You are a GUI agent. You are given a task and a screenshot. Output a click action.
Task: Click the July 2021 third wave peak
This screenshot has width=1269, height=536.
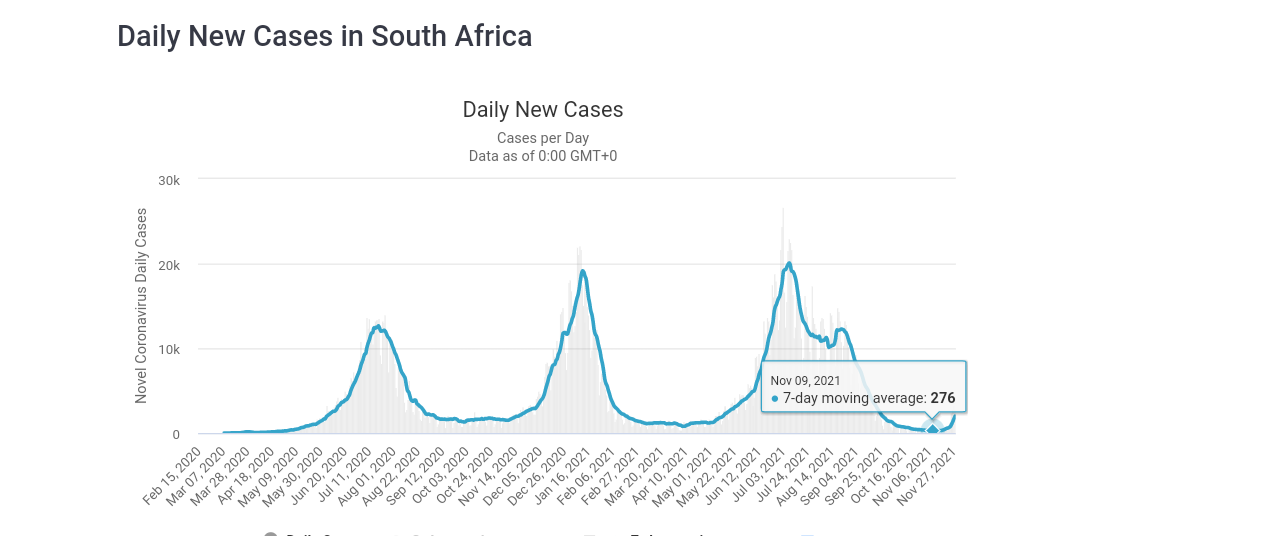click(789, 264)
